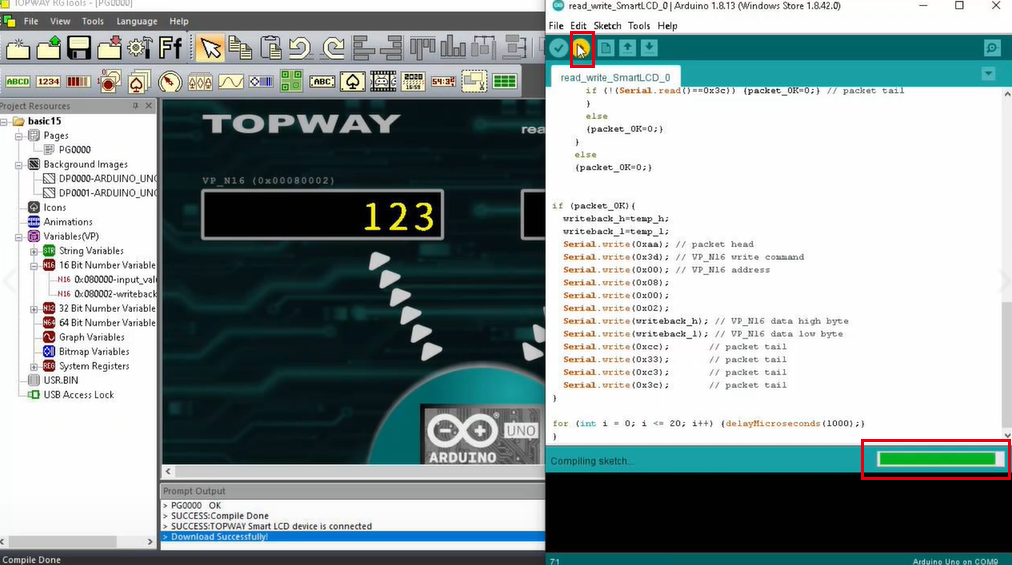This screenshot has width=1012, height=565.
Task: Insert a circular gauge meter element
Action: tap(170, 81)
